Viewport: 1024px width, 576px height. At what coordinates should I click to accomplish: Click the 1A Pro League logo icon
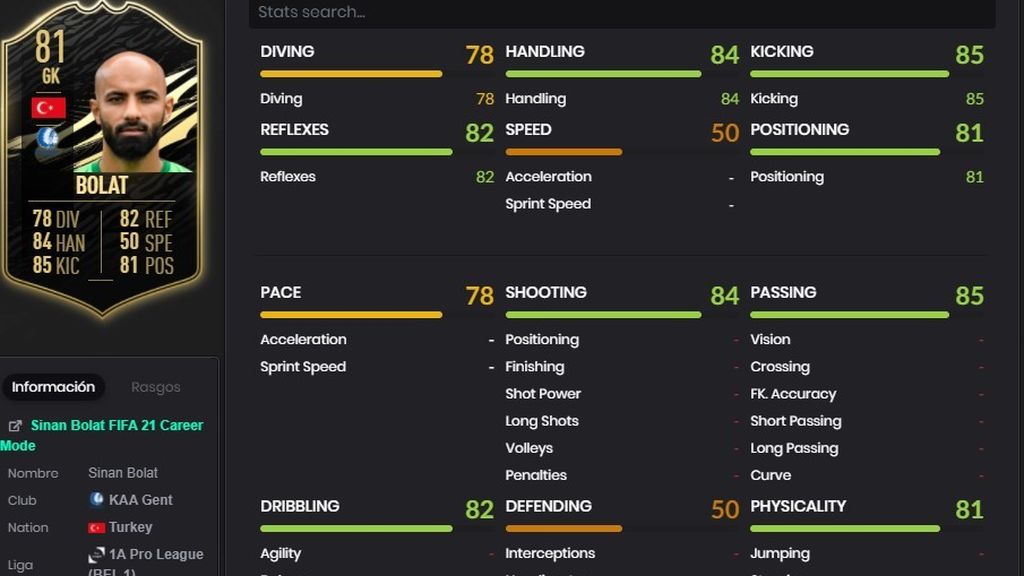[97, 554]
